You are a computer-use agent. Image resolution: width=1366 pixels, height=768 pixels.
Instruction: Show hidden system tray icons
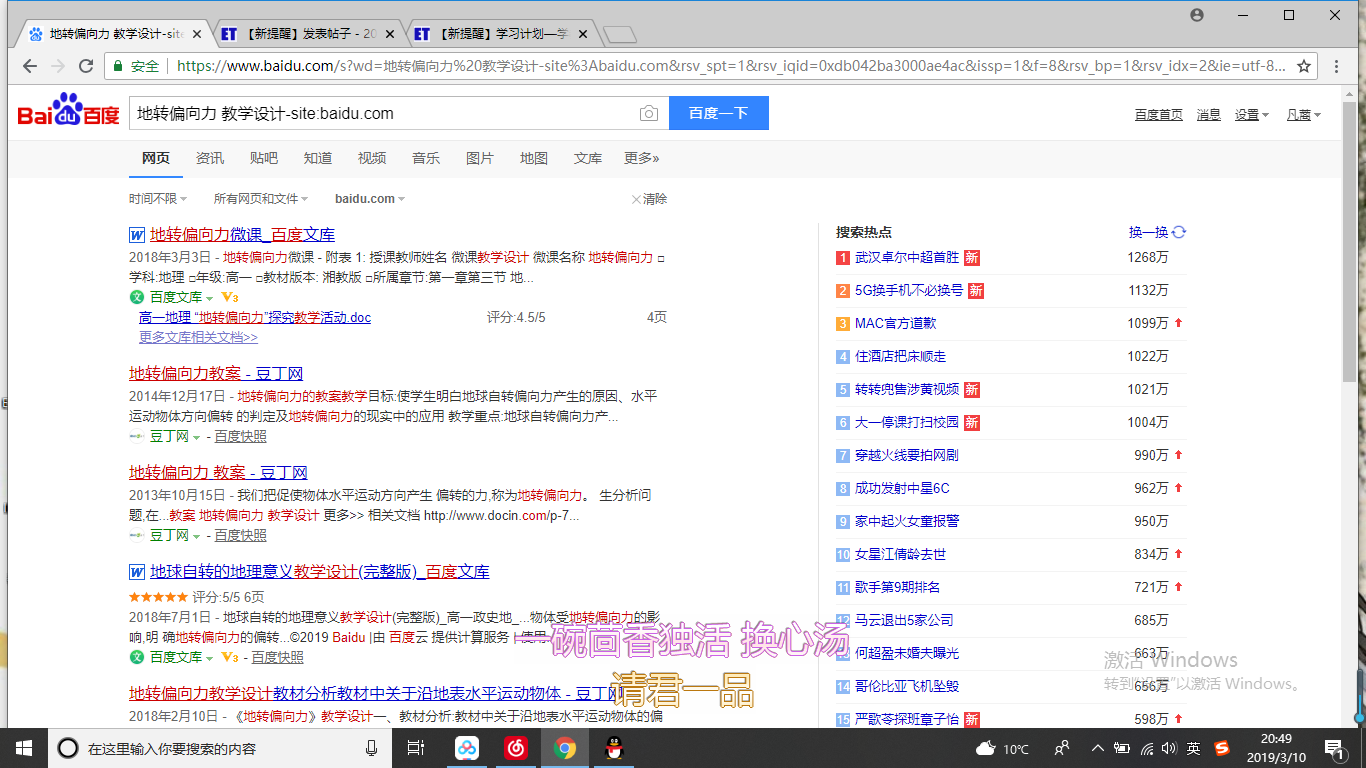tap(1098, 748)
